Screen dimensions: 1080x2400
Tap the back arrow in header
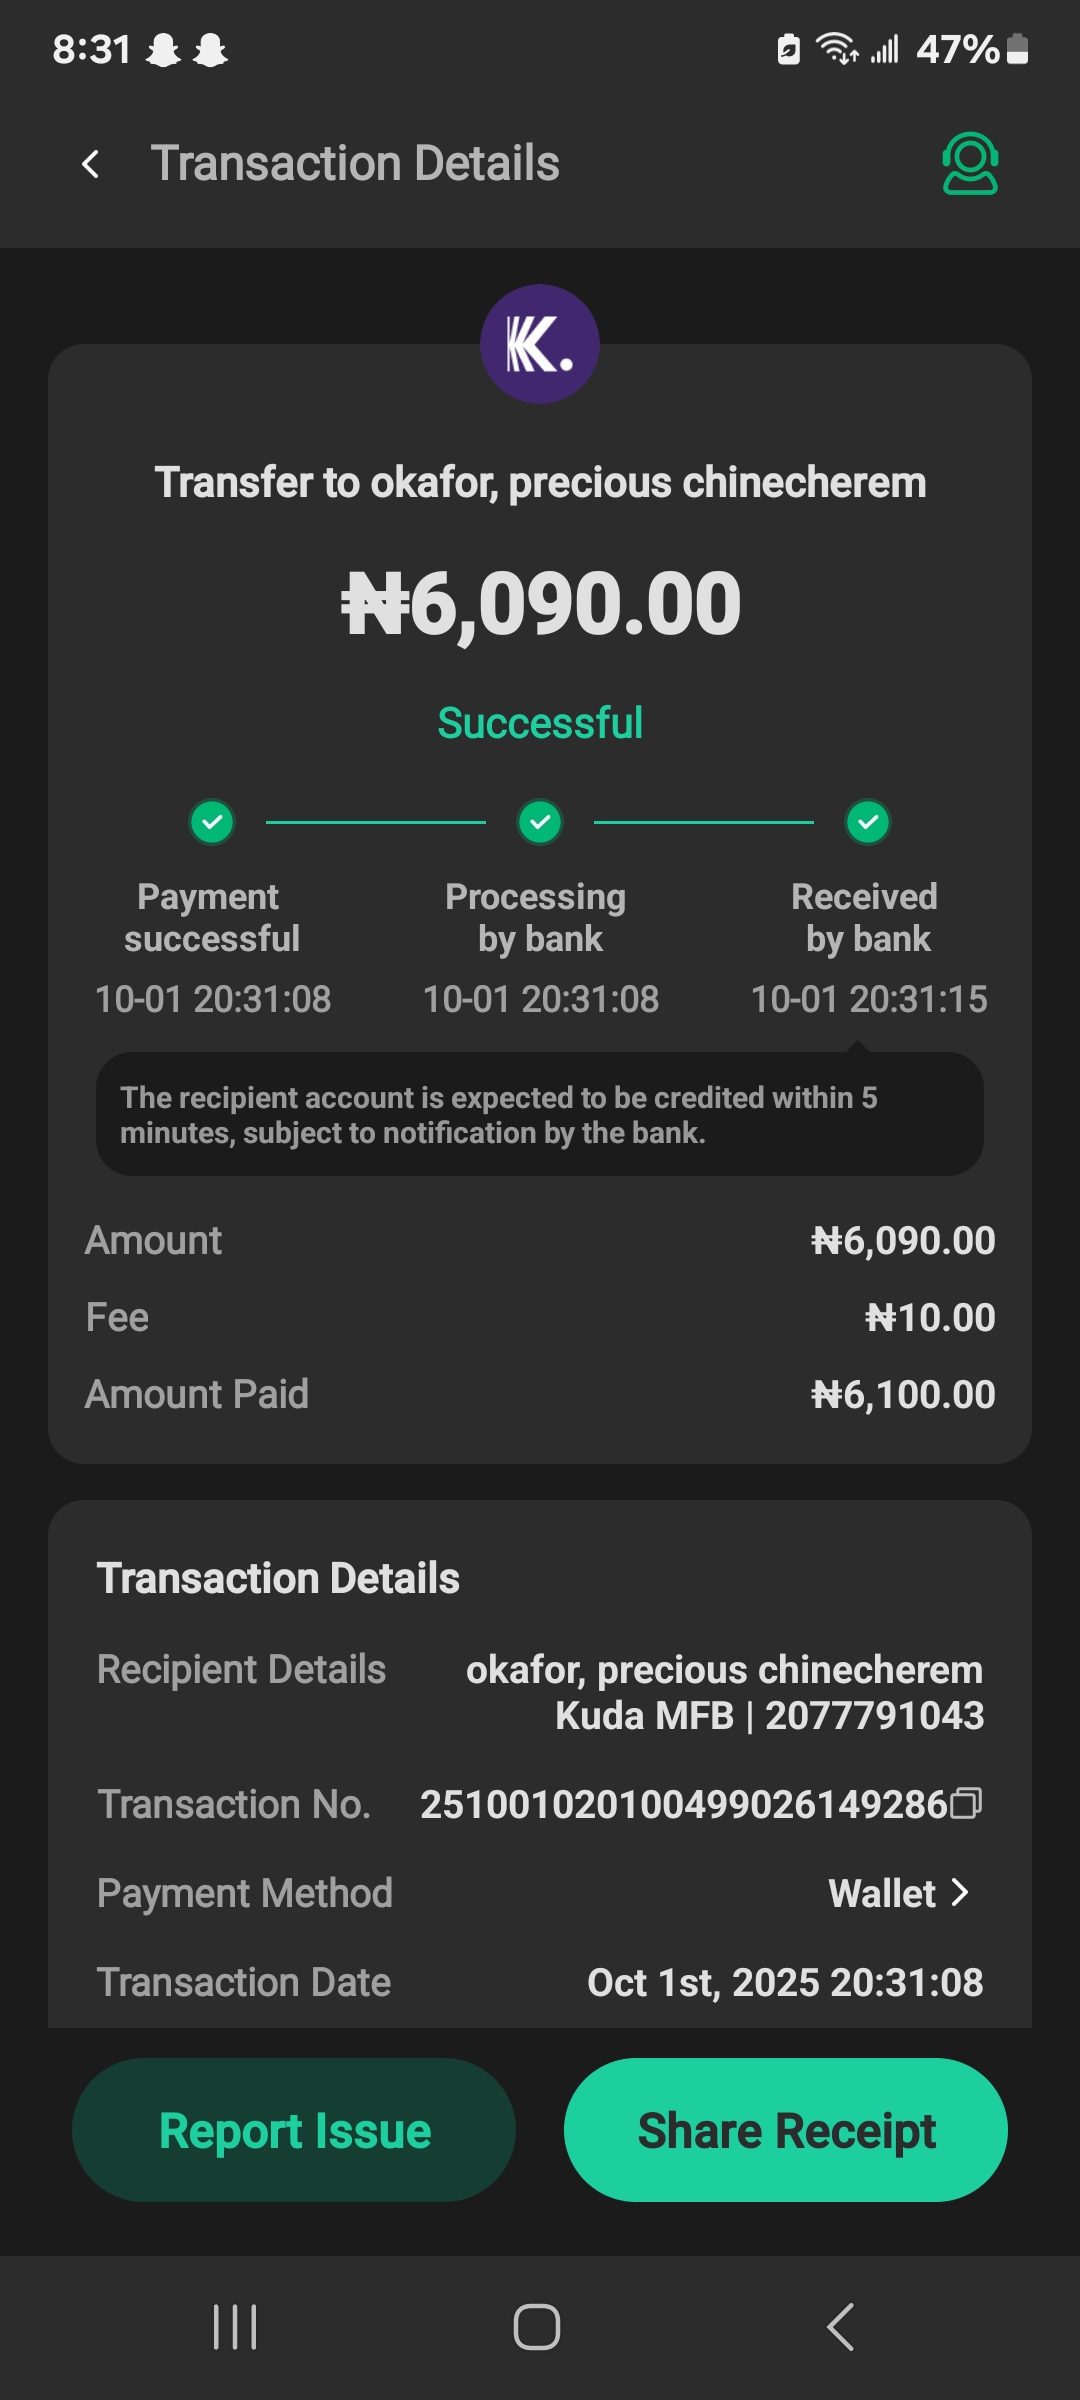click(91, 164)
